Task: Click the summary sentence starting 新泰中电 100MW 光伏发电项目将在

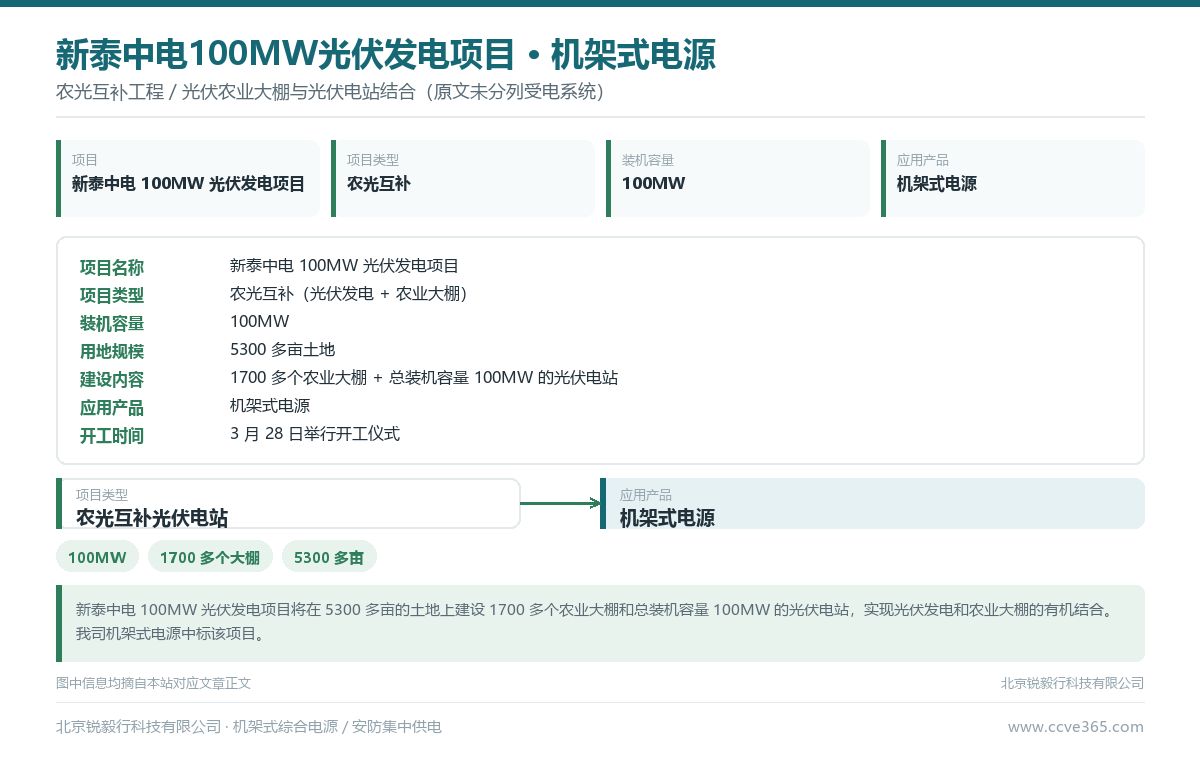Action: [x=595, y=609]
